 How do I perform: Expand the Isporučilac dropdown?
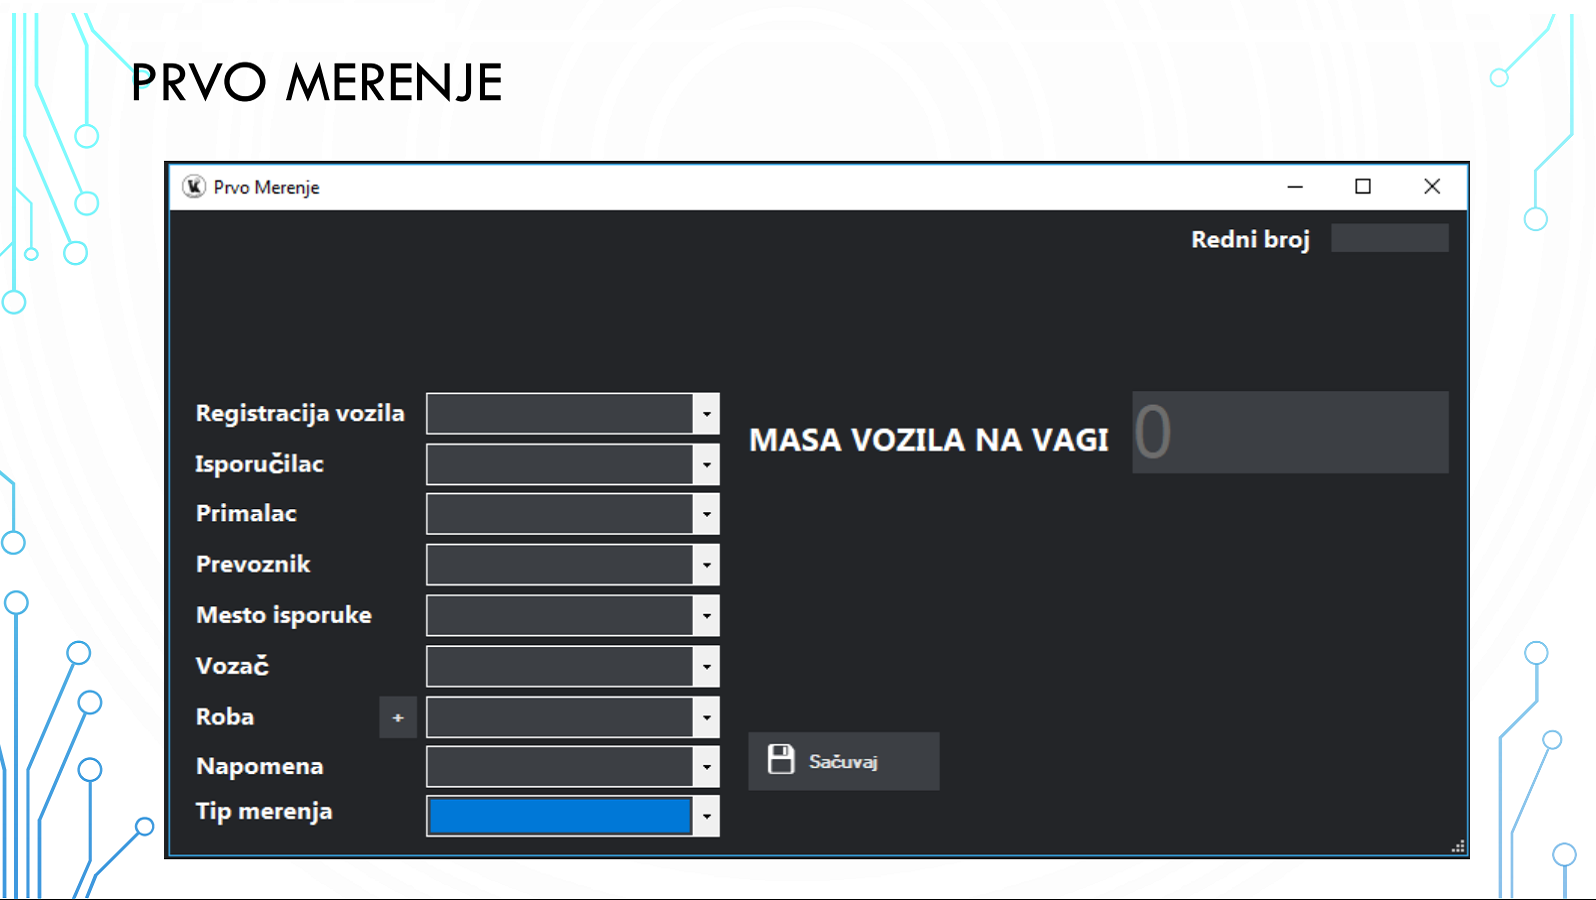point(706,465)
